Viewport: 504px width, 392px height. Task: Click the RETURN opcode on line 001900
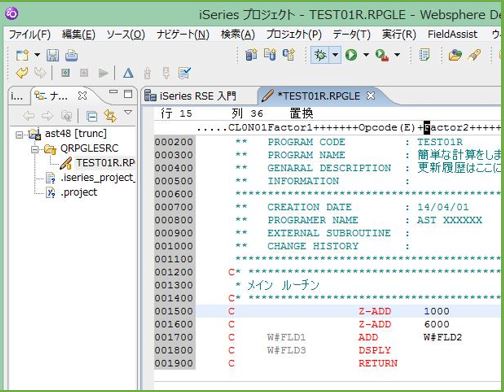(x=378, y=363)
